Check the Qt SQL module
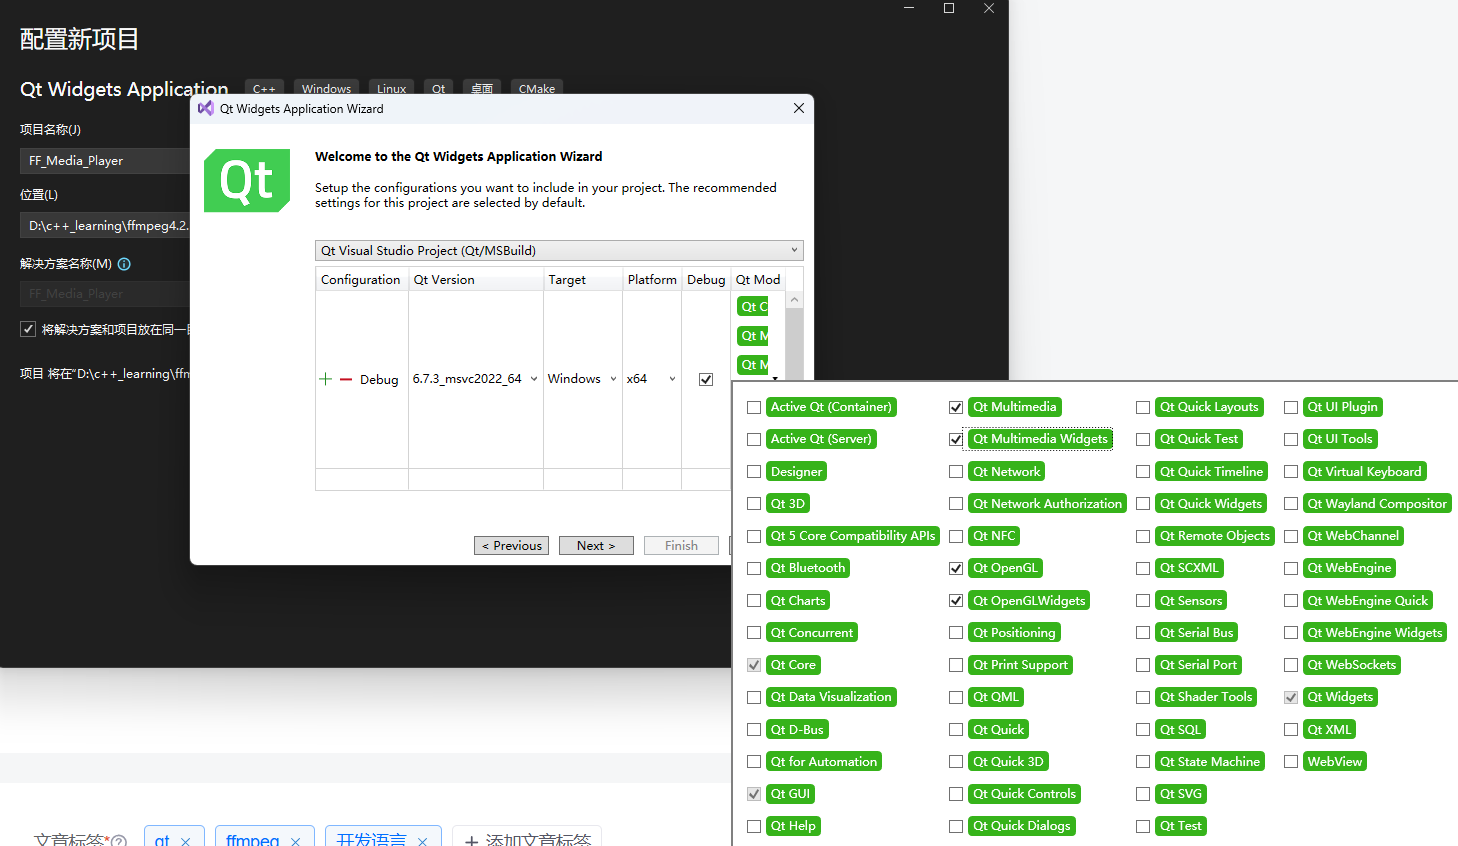This screenshot has height=846, width=1458. tap(1143, 730)
